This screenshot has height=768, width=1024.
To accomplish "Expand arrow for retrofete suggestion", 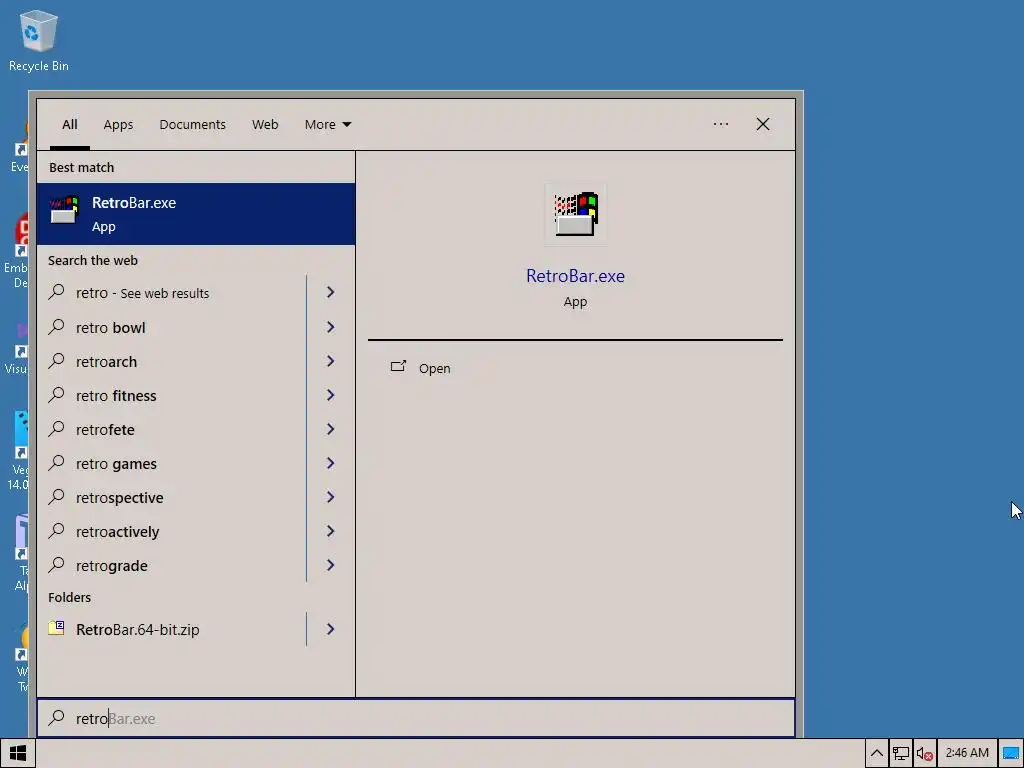I will pos(330,428).
